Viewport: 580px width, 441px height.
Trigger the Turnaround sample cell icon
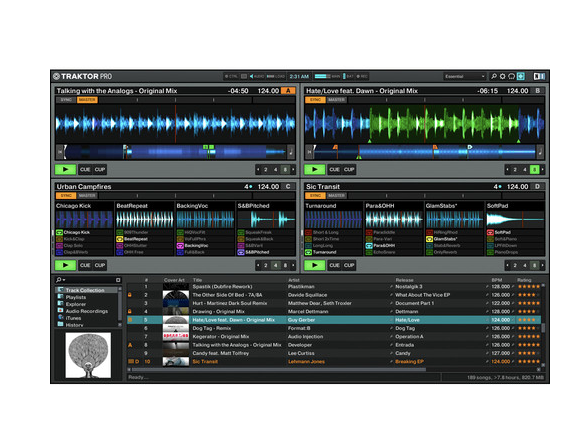click(308, 252)
